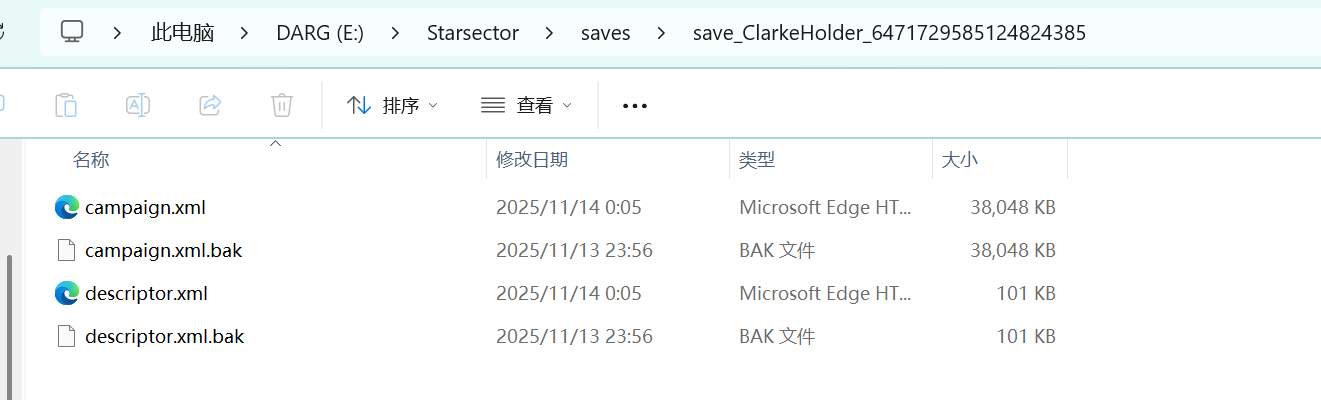This screenshot has width=1321, height=400.
Task: Open the 查看 view dropdown
Action: 526,105
